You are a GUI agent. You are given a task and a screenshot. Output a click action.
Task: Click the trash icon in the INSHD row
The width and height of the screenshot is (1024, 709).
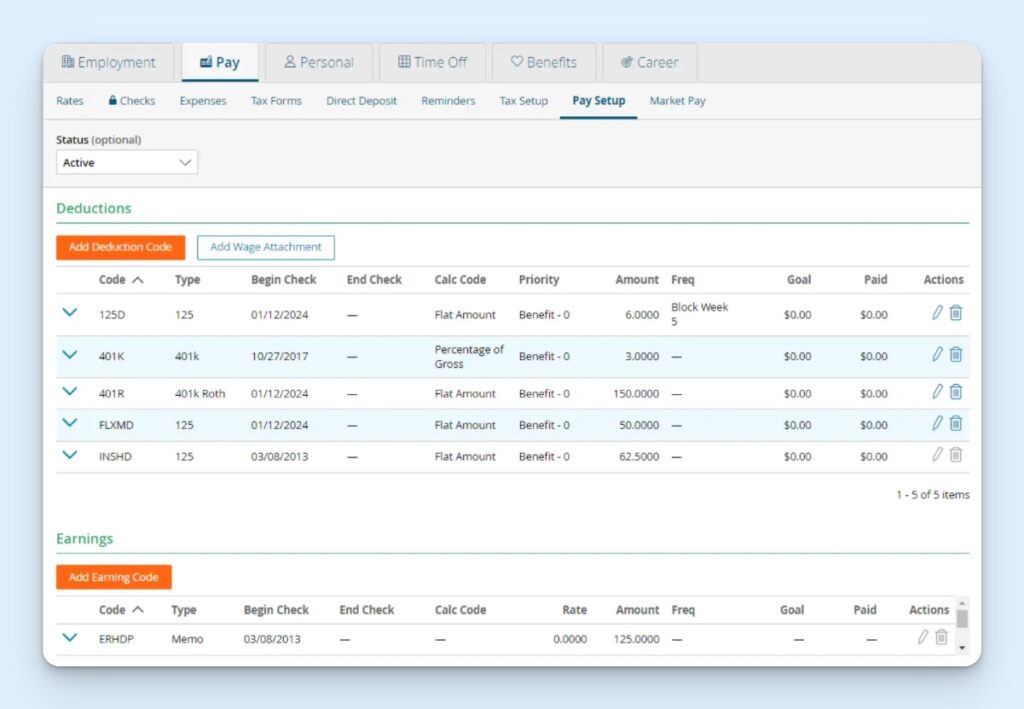coord(955,454)
